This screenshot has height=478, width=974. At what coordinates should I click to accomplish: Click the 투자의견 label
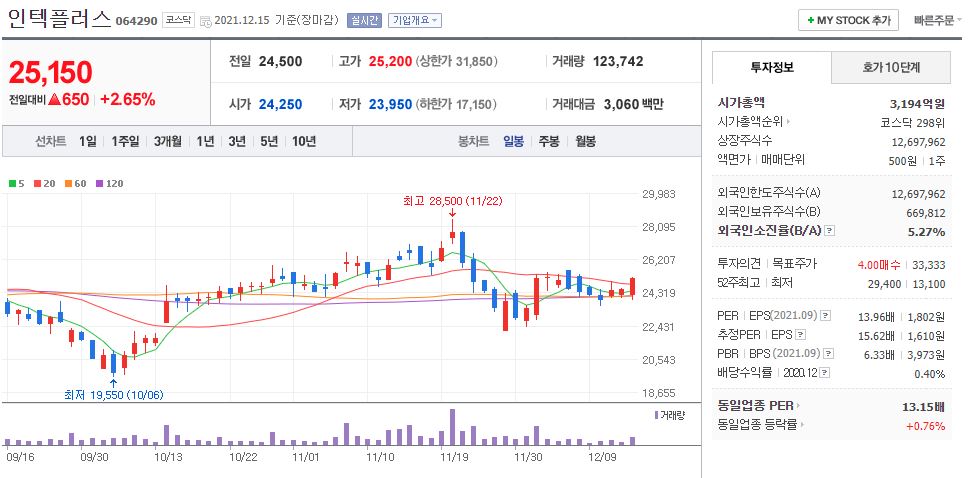(738, 264)
